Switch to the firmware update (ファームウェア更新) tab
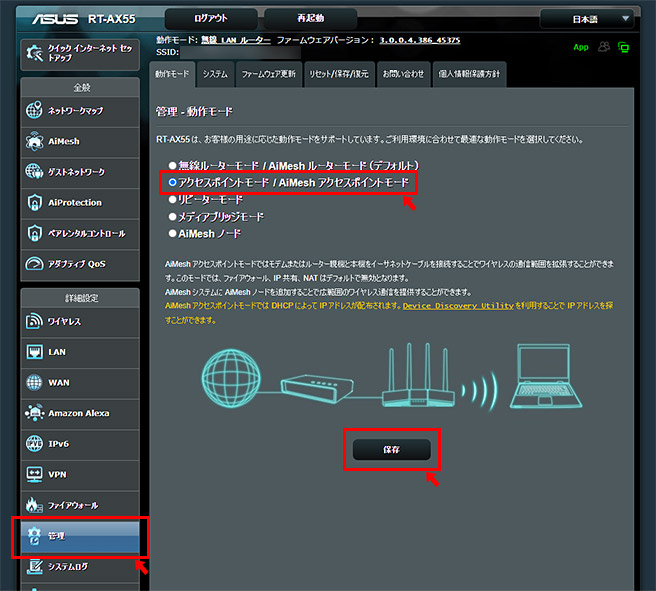 point(267,74)
